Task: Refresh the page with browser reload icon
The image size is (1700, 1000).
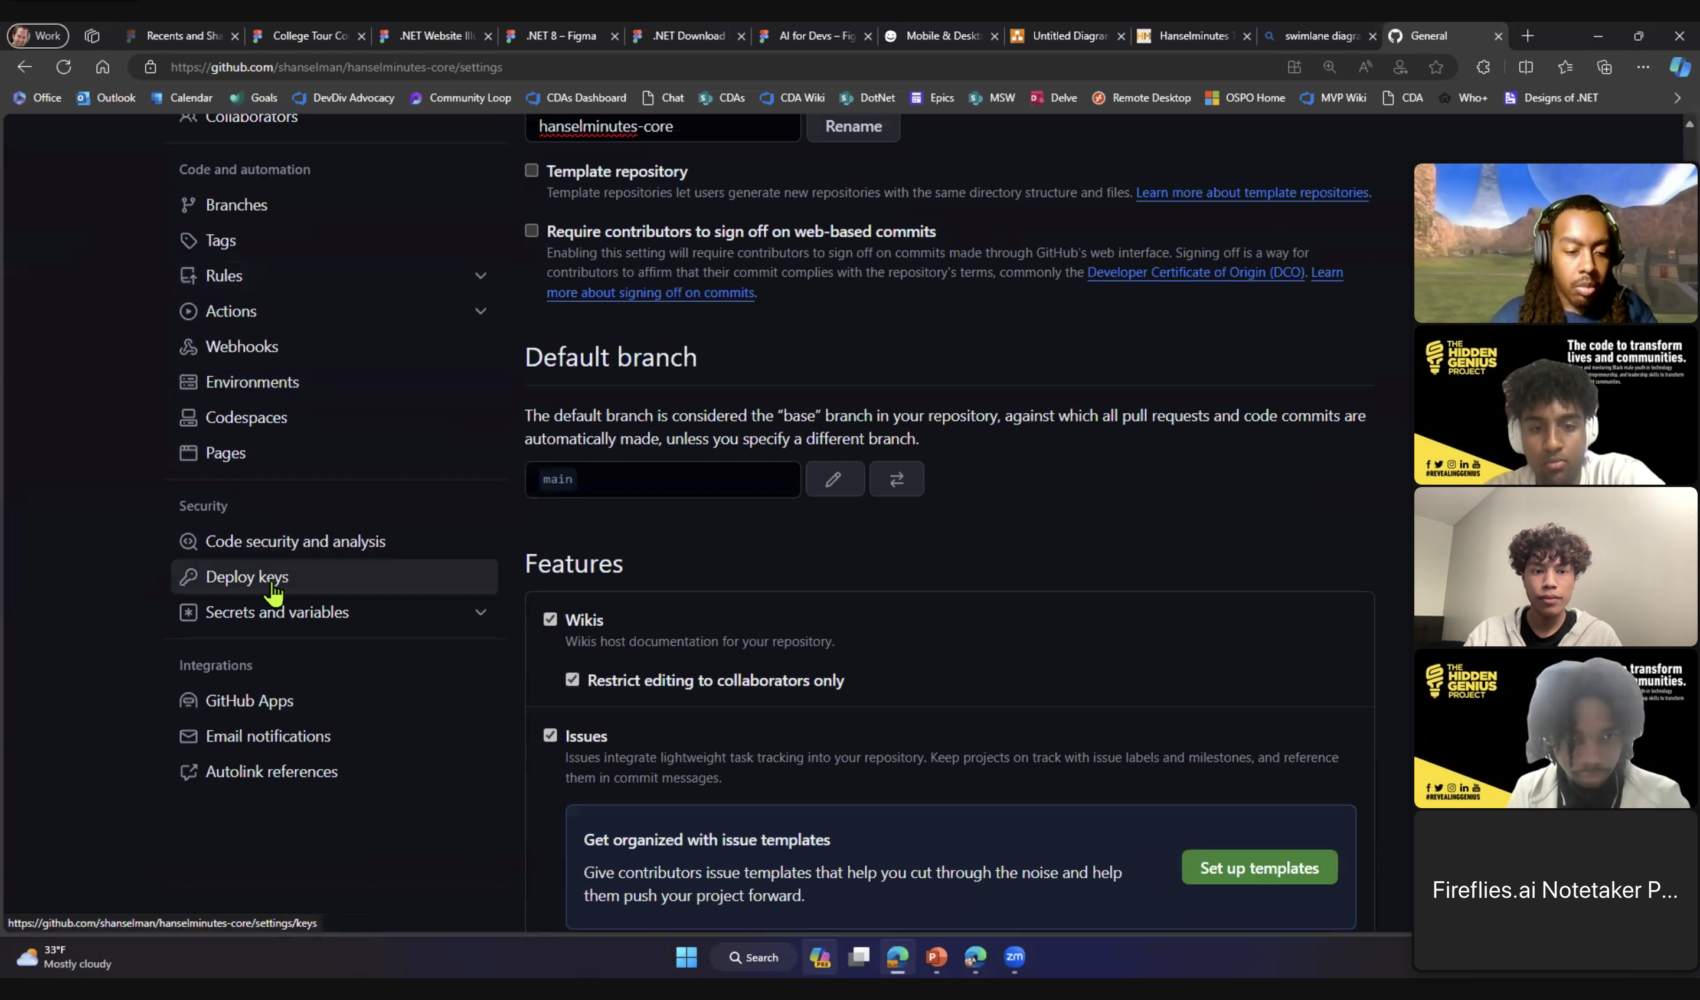Action: 63,67
